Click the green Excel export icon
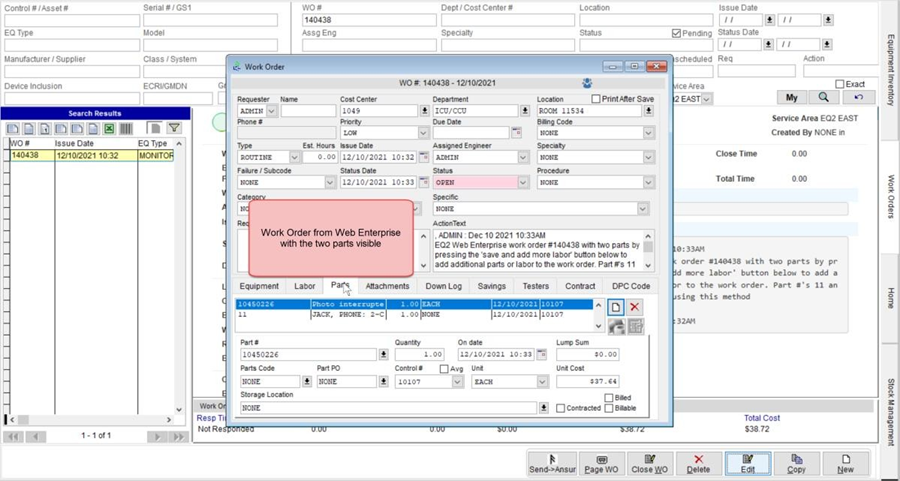 (109, 129)
